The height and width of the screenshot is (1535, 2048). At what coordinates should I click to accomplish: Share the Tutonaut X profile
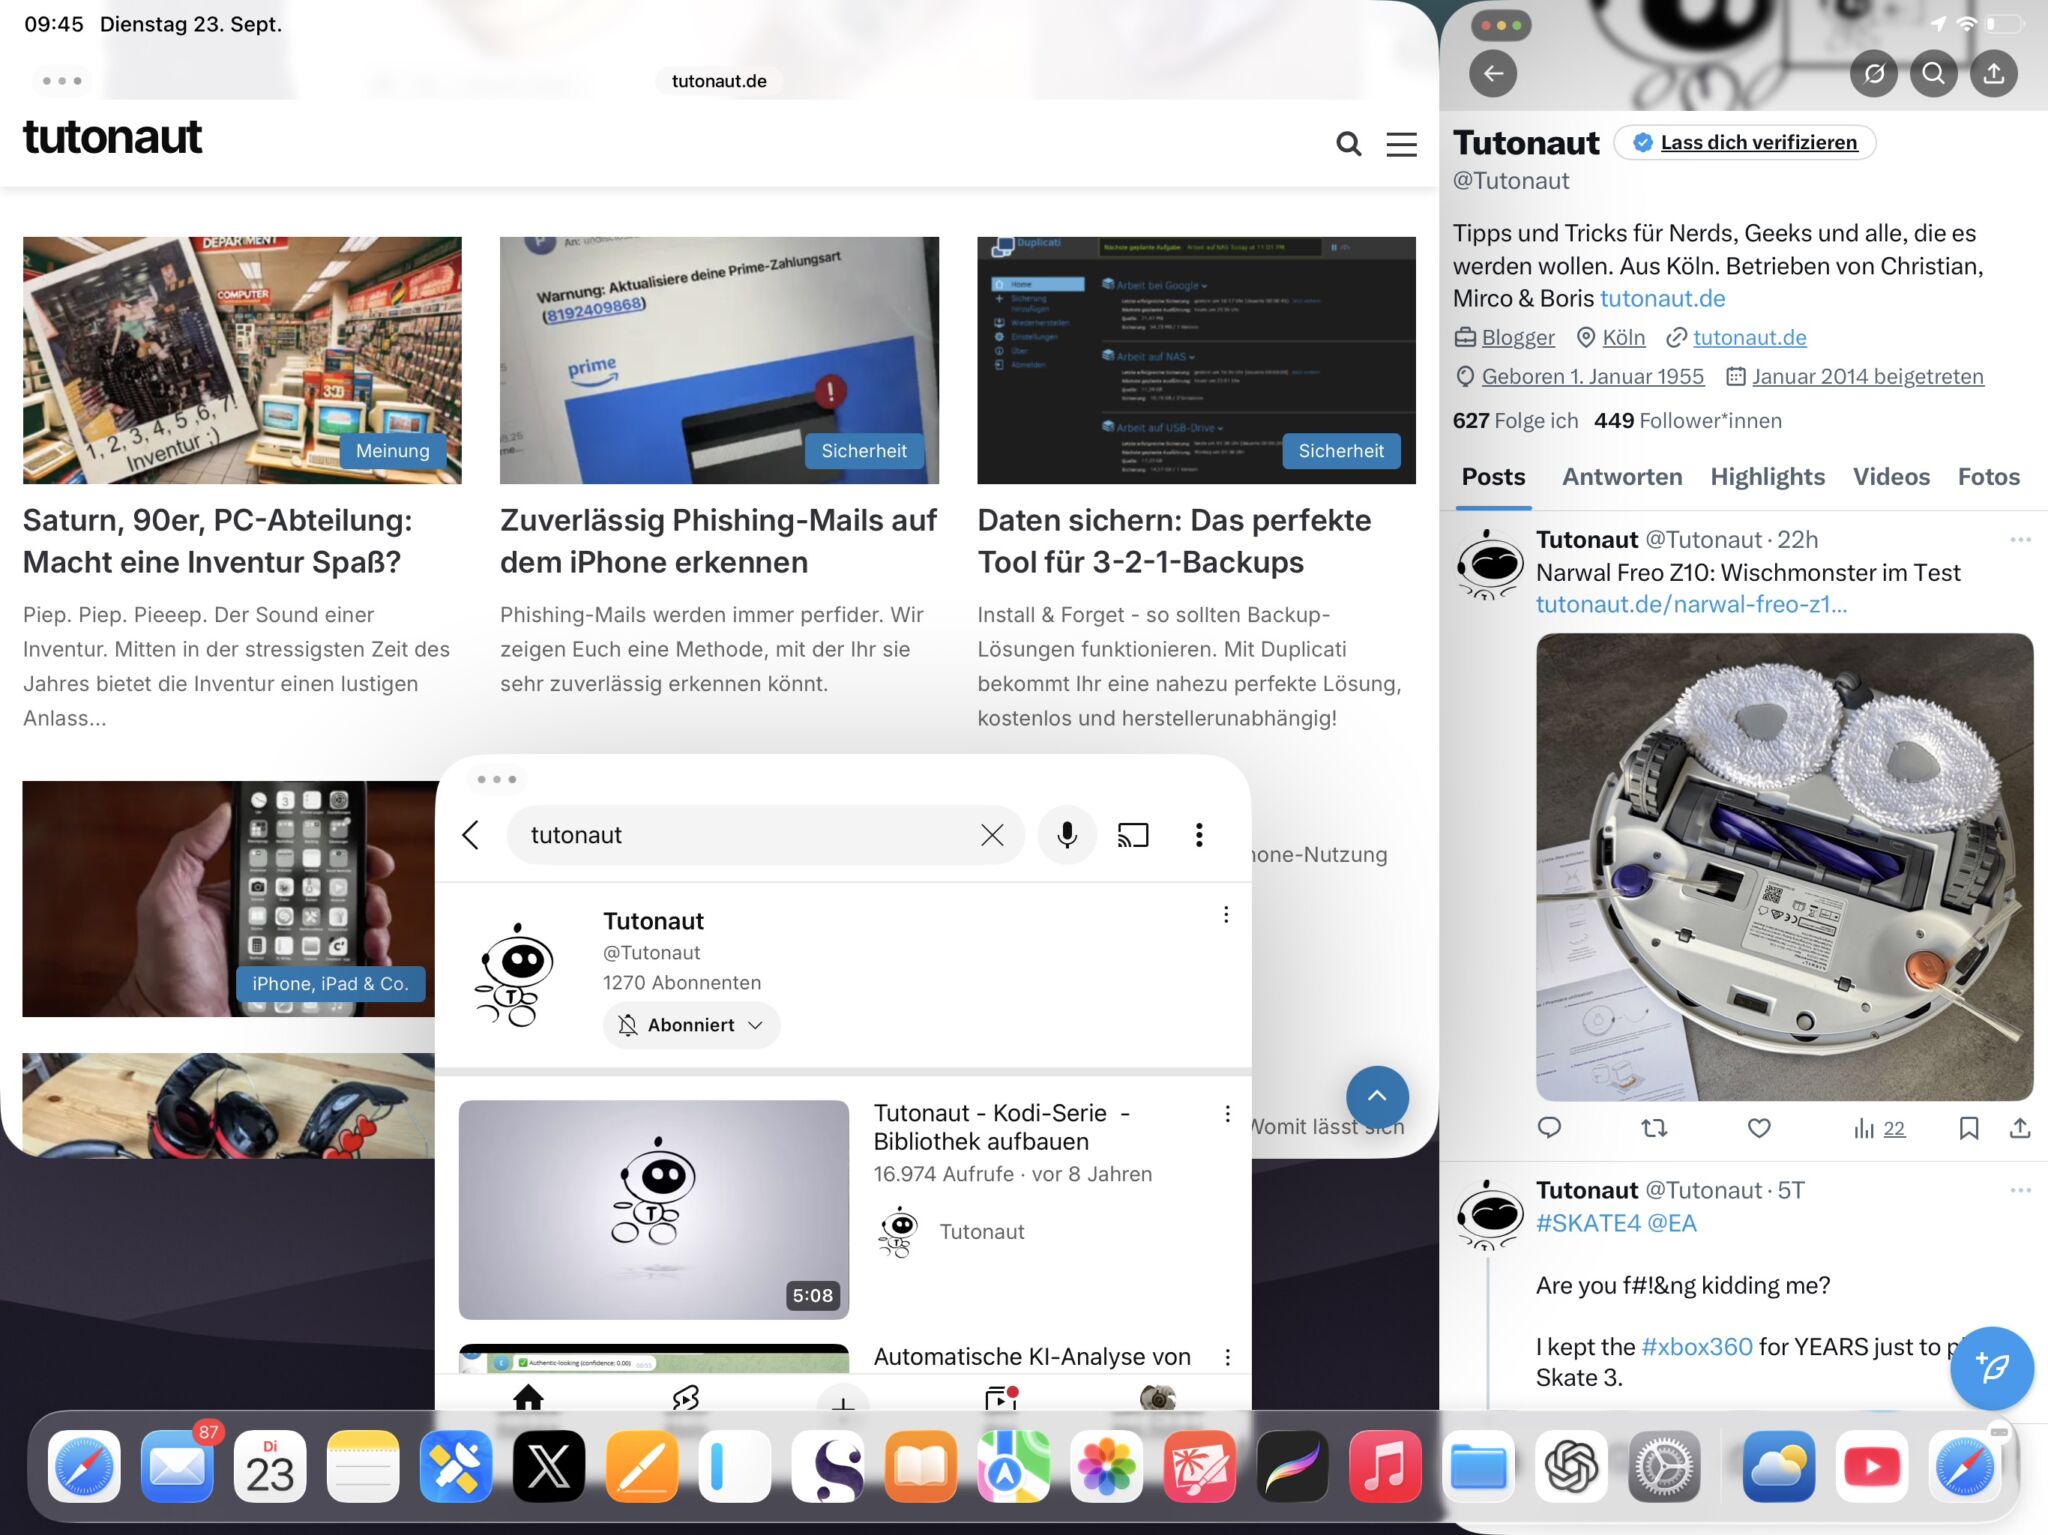[1994, 74]
